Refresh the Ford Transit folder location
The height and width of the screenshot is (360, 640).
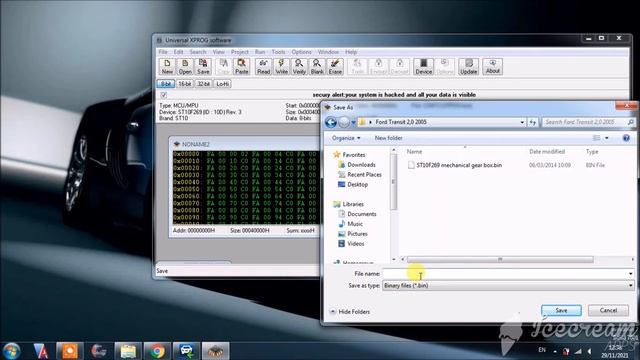(533, 122)
